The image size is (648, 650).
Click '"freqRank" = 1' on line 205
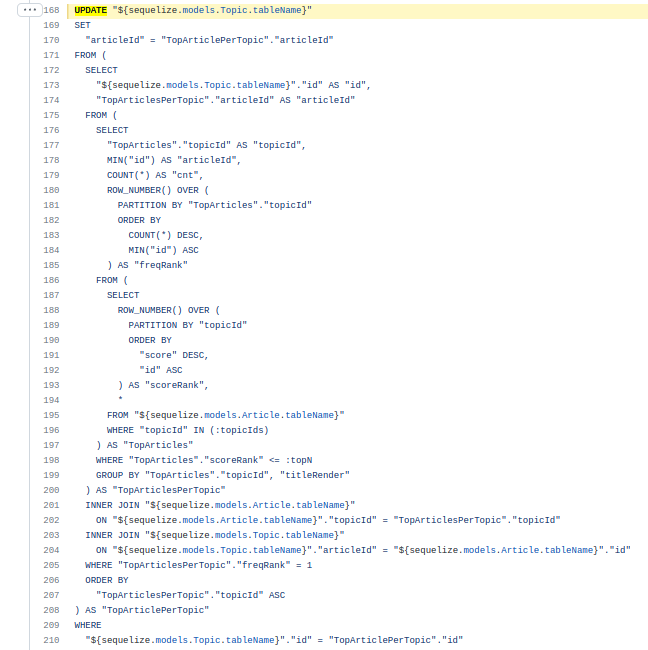point(274,565)
